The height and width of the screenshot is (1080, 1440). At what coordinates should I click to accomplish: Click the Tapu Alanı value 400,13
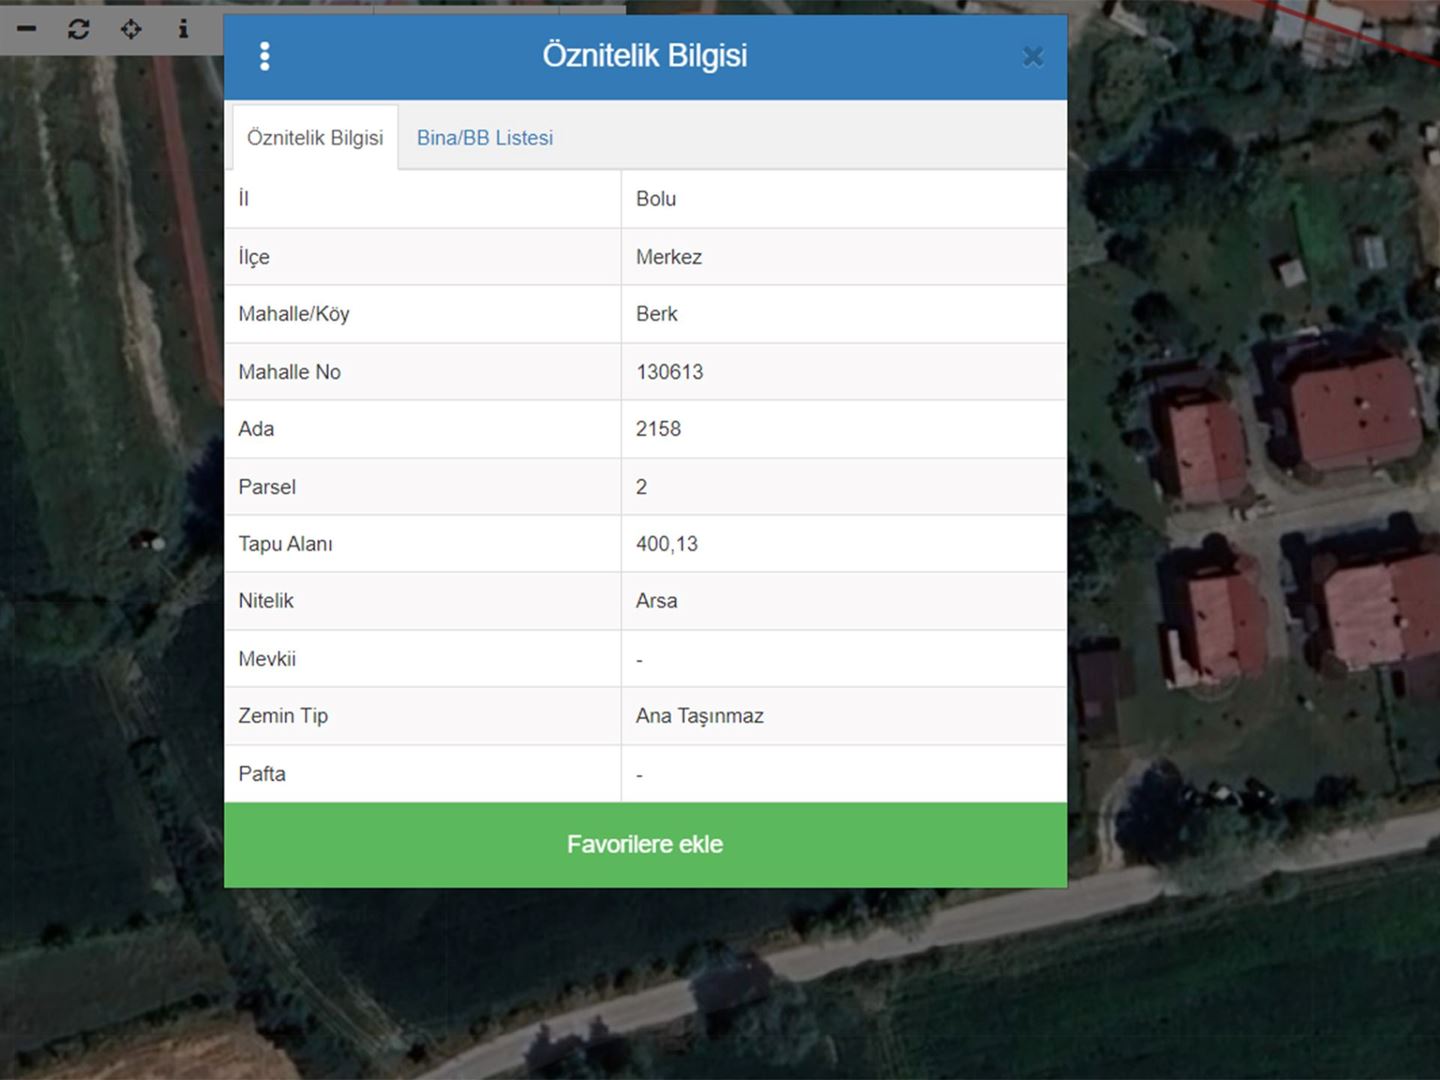[x=667, y=544]
